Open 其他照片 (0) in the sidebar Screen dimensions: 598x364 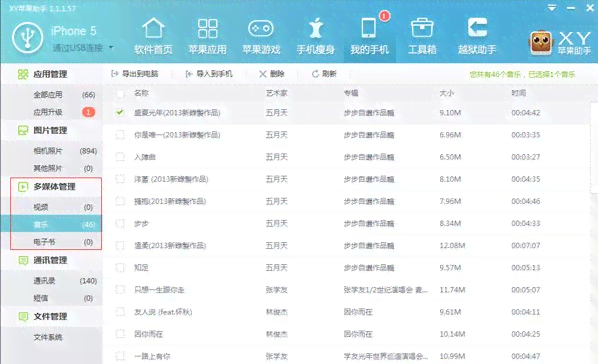pos(51,168)
